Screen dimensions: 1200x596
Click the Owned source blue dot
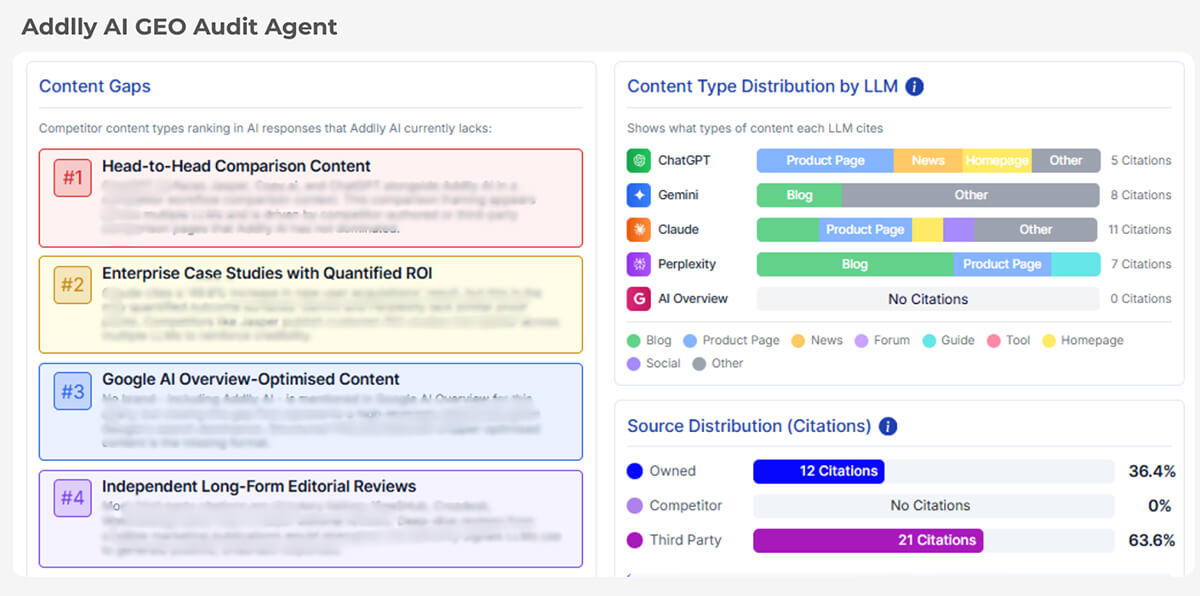tap(635, 471)
